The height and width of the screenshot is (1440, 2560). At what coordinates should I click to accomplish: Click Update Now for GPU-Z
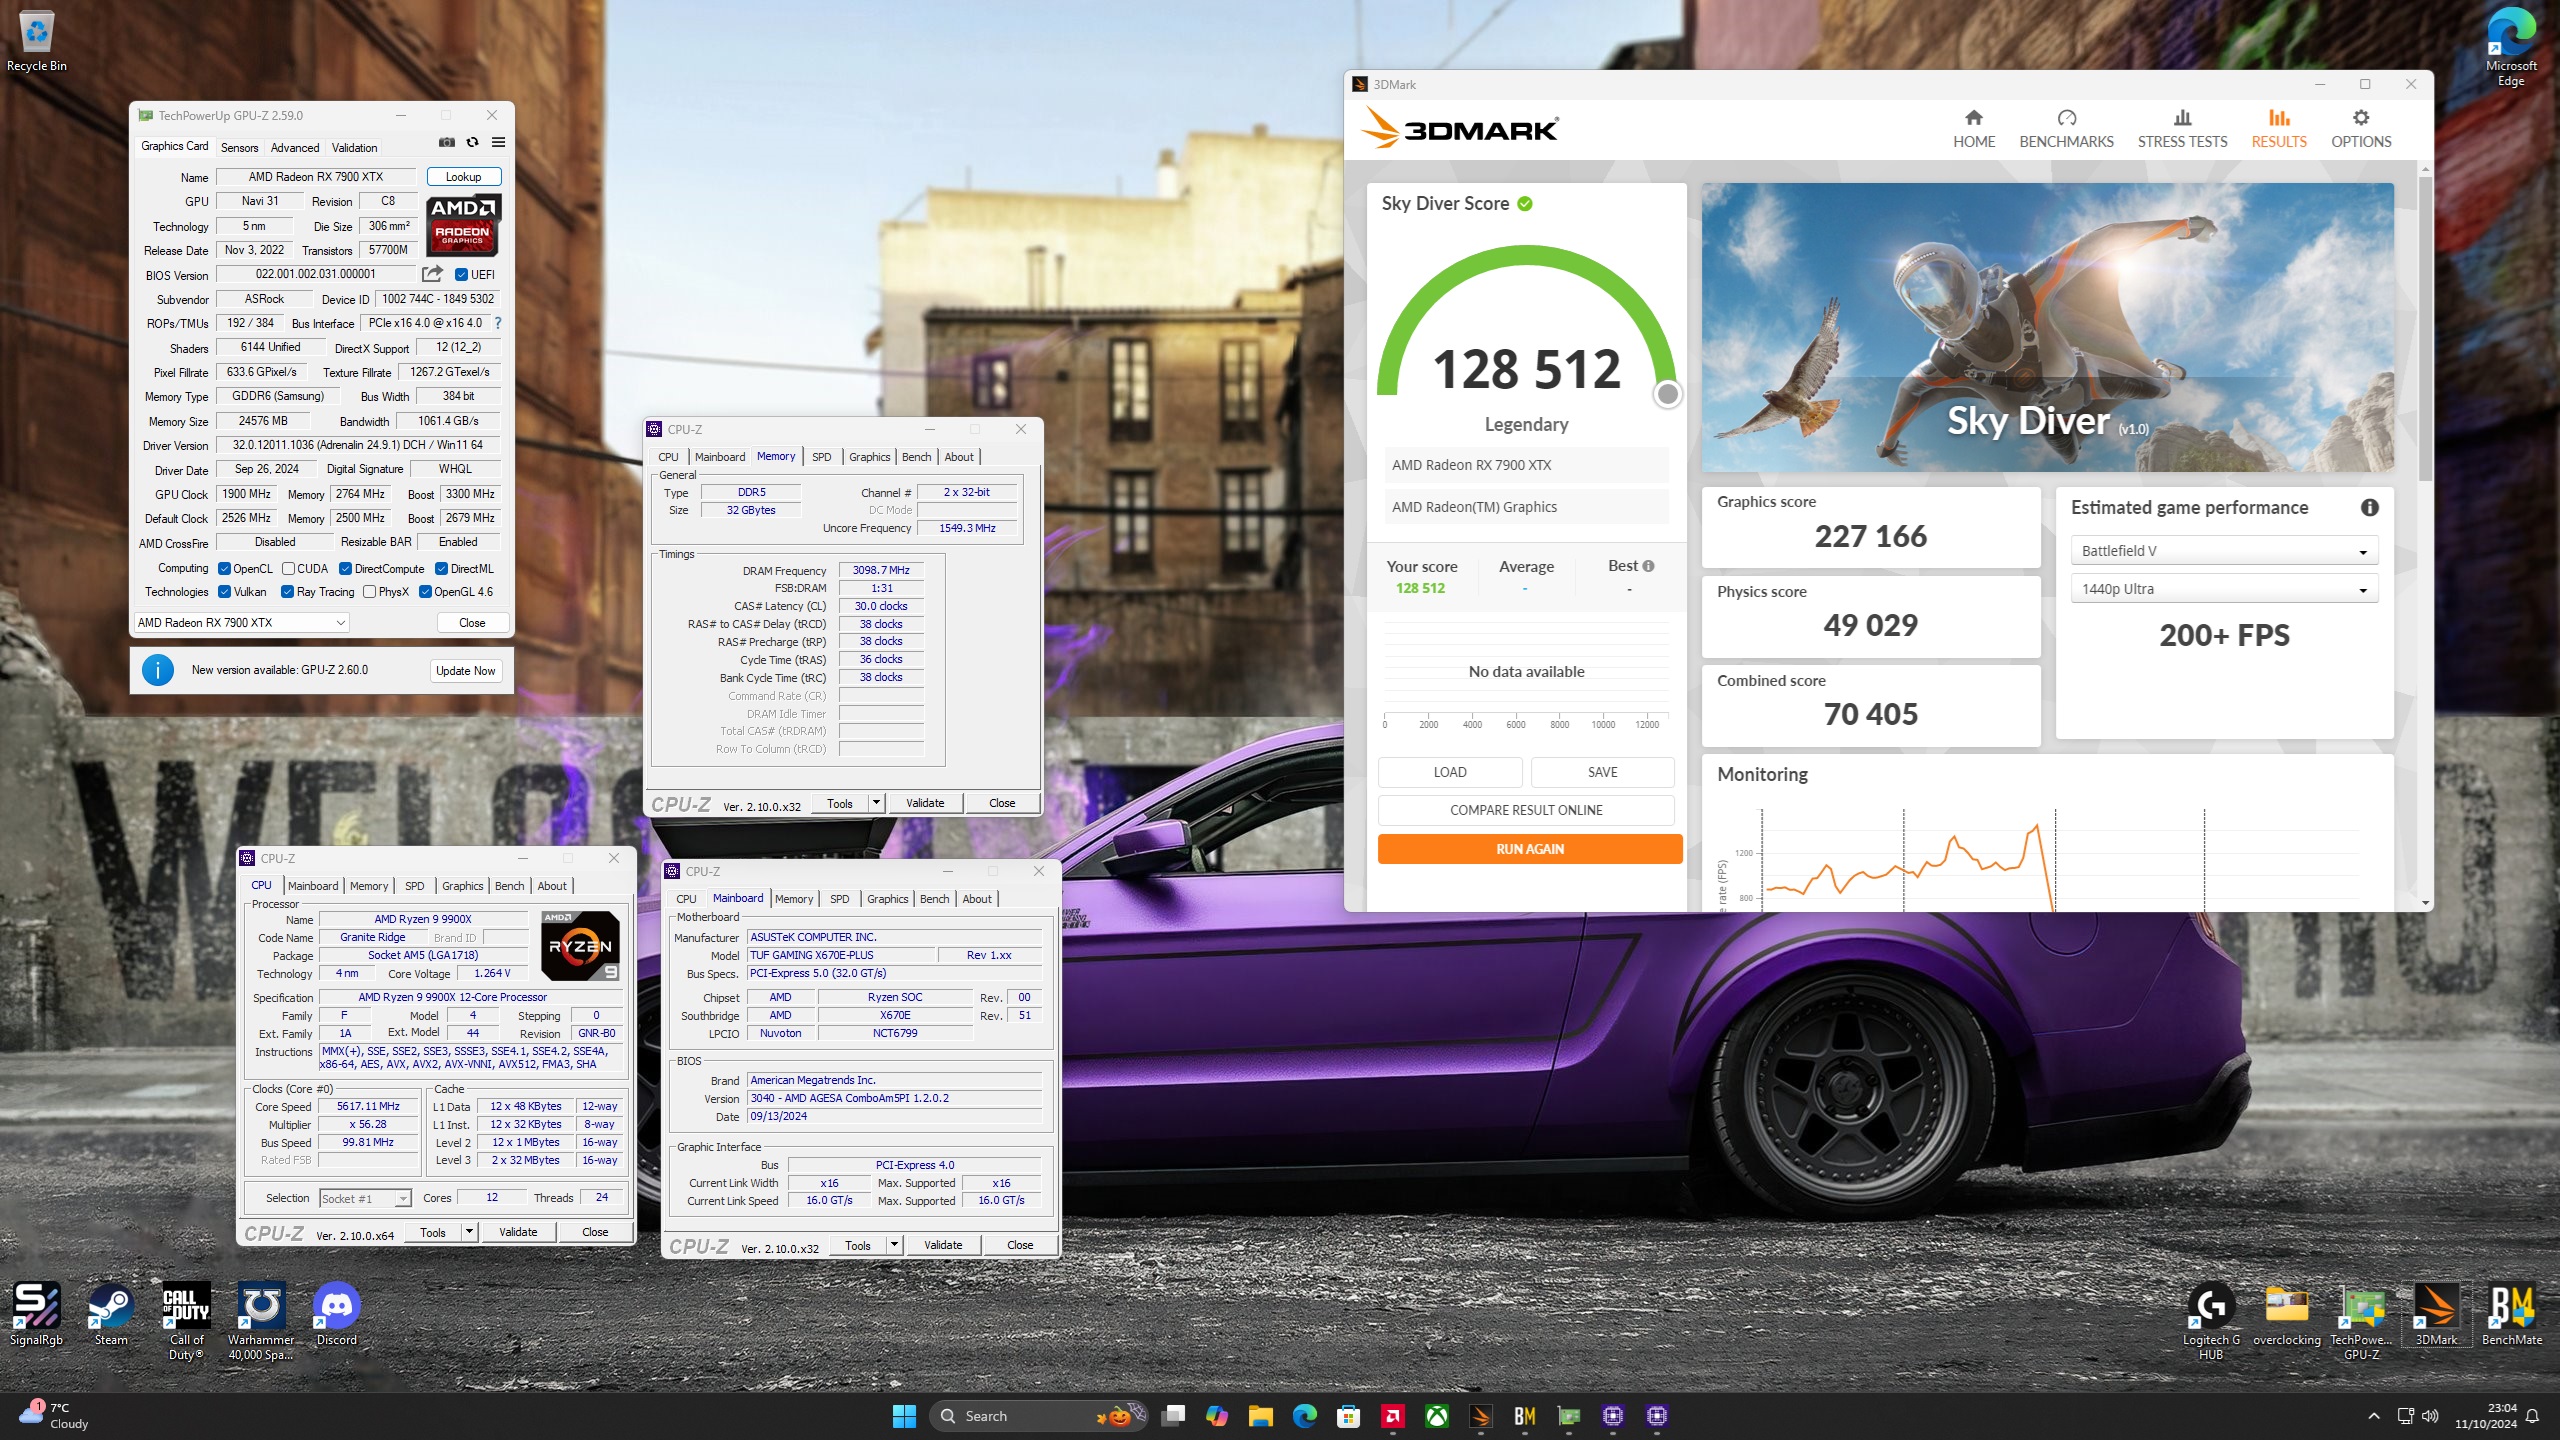[x=465, y=671]
